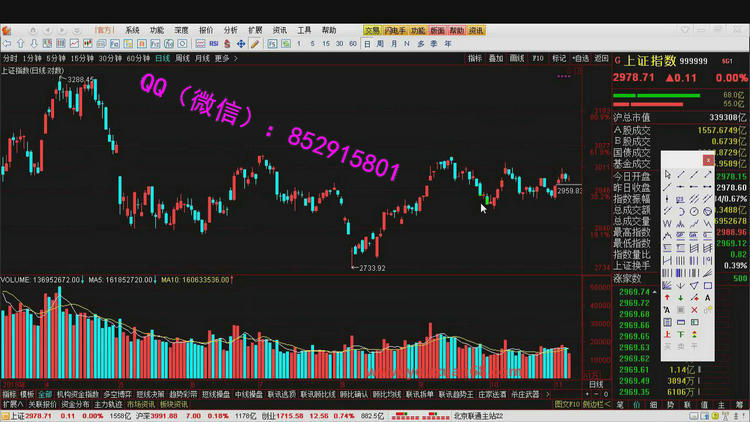Click the 闪电手 button
Image resolution: width=750 pixels, height=422 pixels.
(x=395, y=30)
